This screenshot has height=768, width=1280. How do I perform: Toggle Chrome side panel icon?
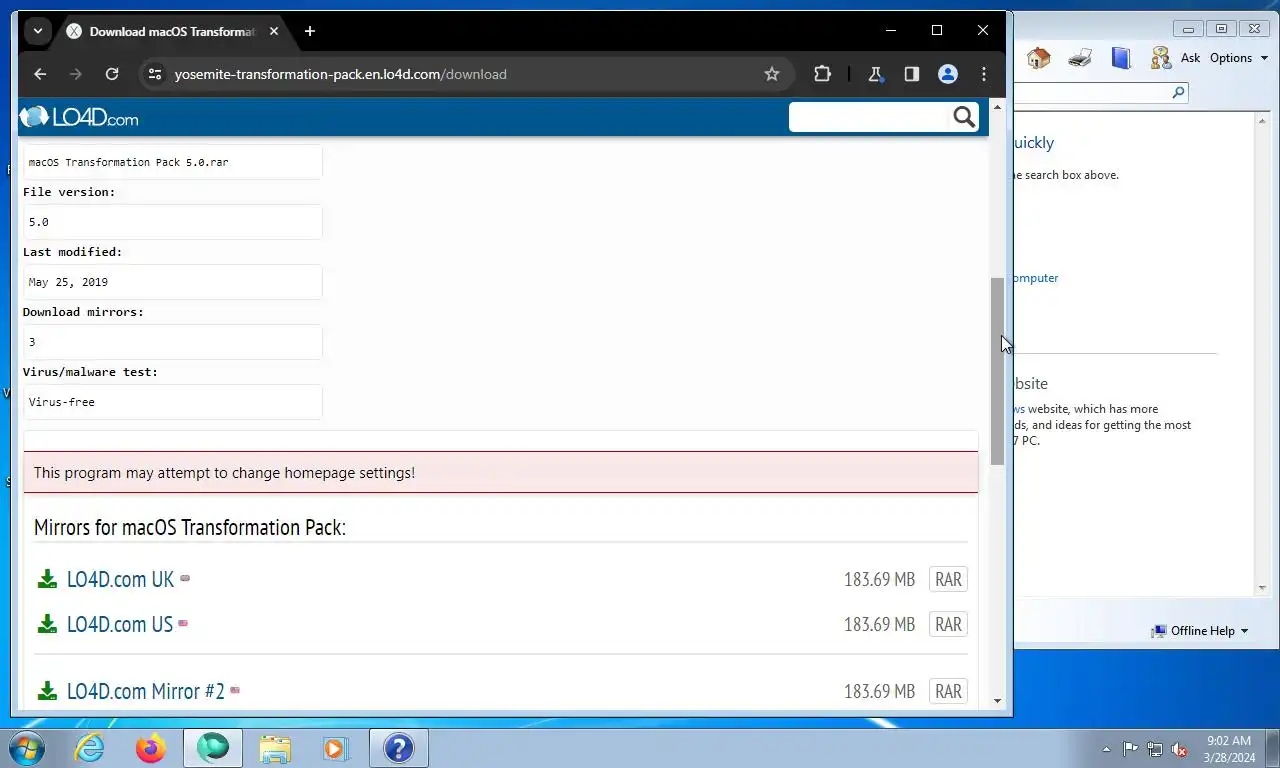912,74
